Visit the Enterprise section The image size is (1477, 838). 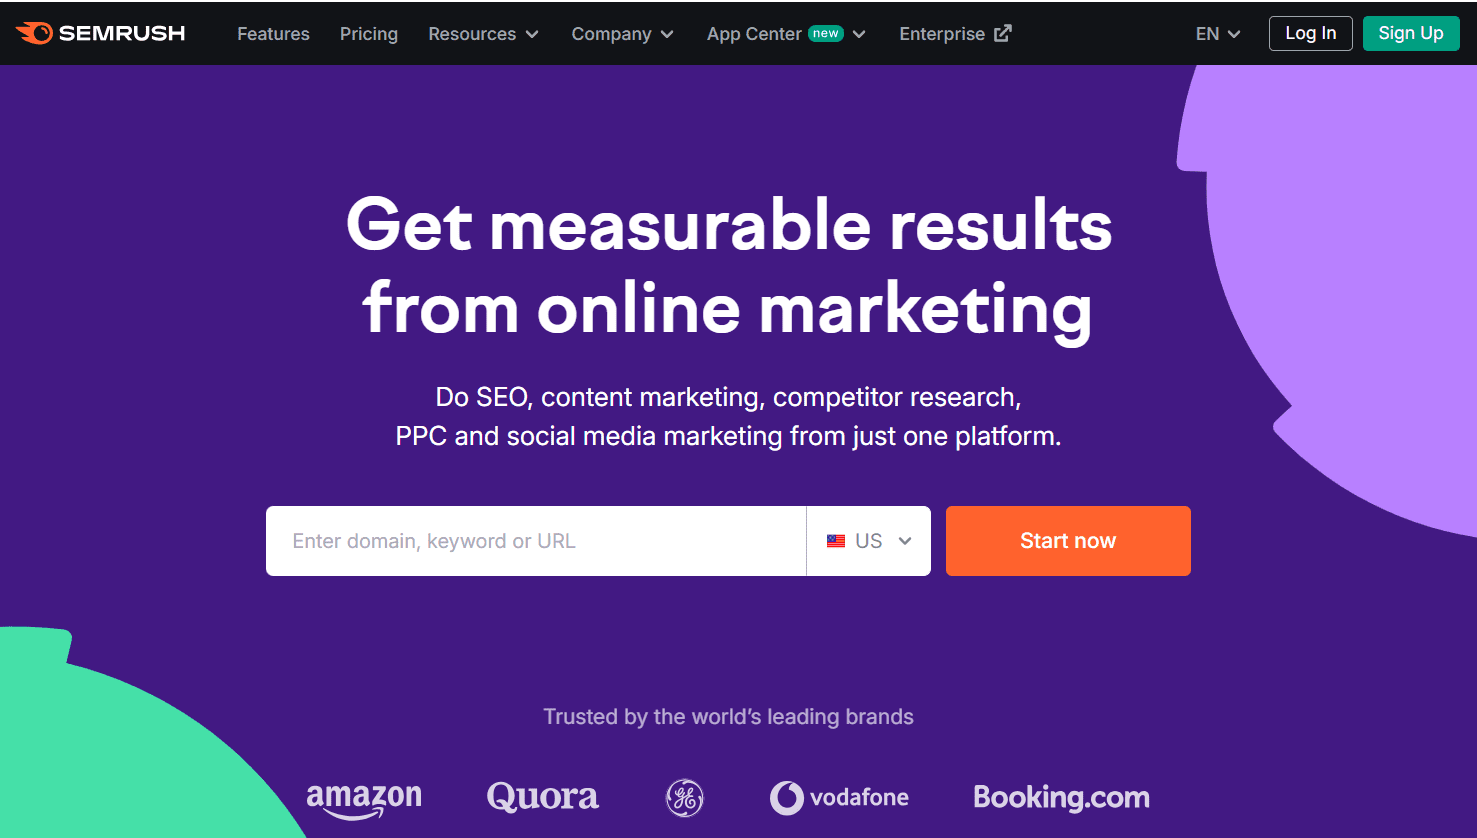pyautogui.click(x=942, y=33)
